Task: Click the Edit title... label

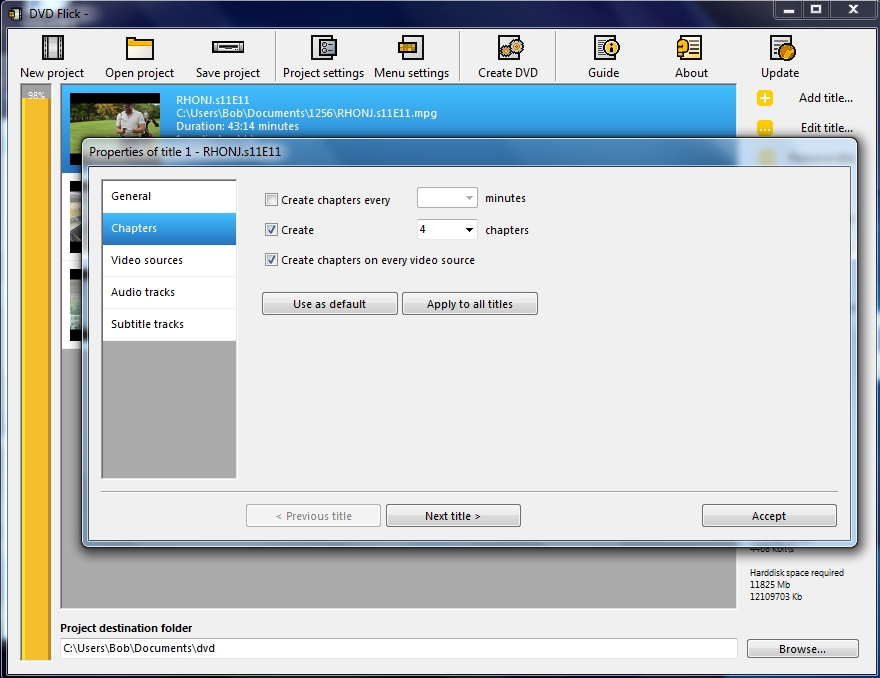Action: pyautogui.click(x=827, y=128)
